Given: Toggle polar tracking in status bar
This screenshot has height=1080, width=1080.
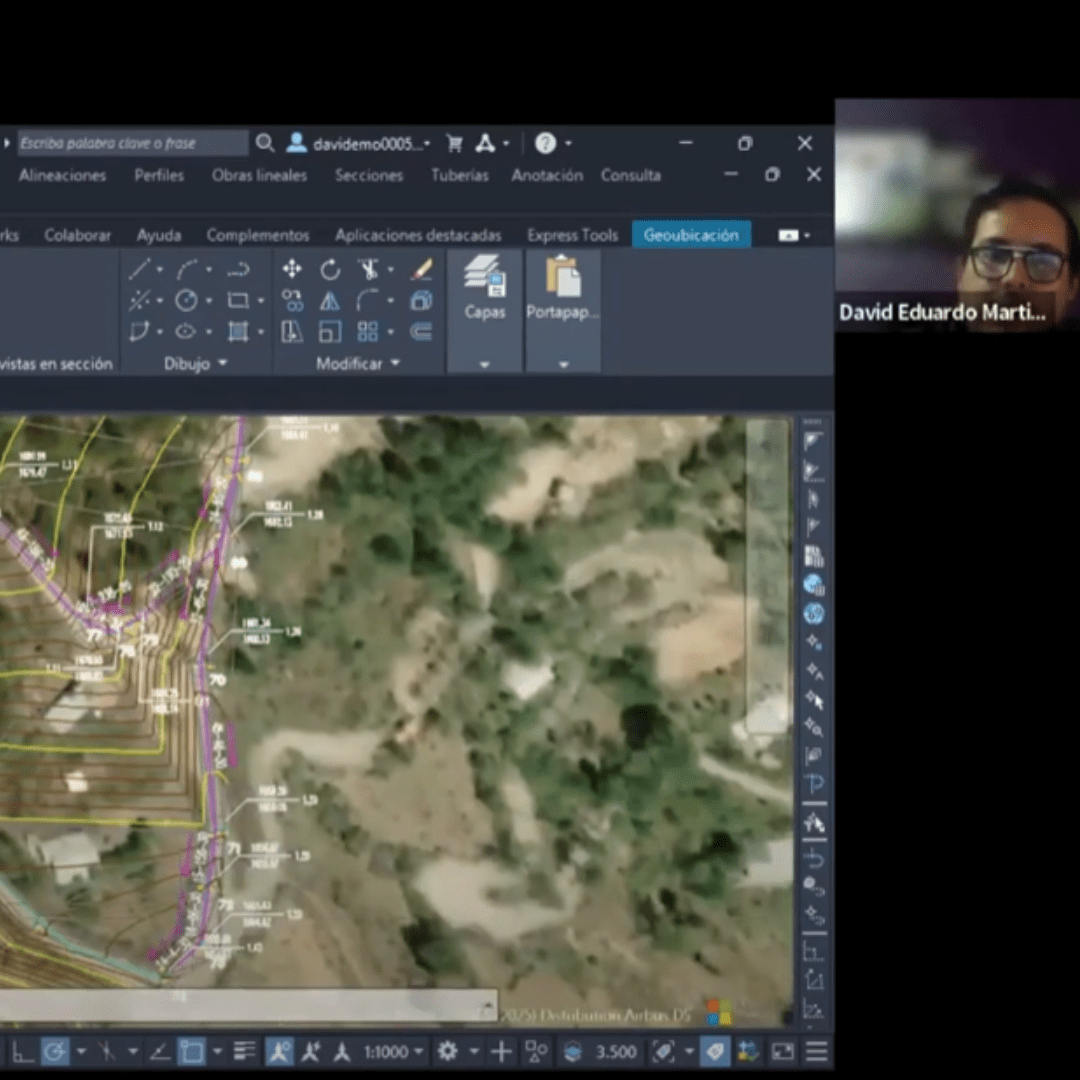Looking at the screenshot, I should point(55,1051).
